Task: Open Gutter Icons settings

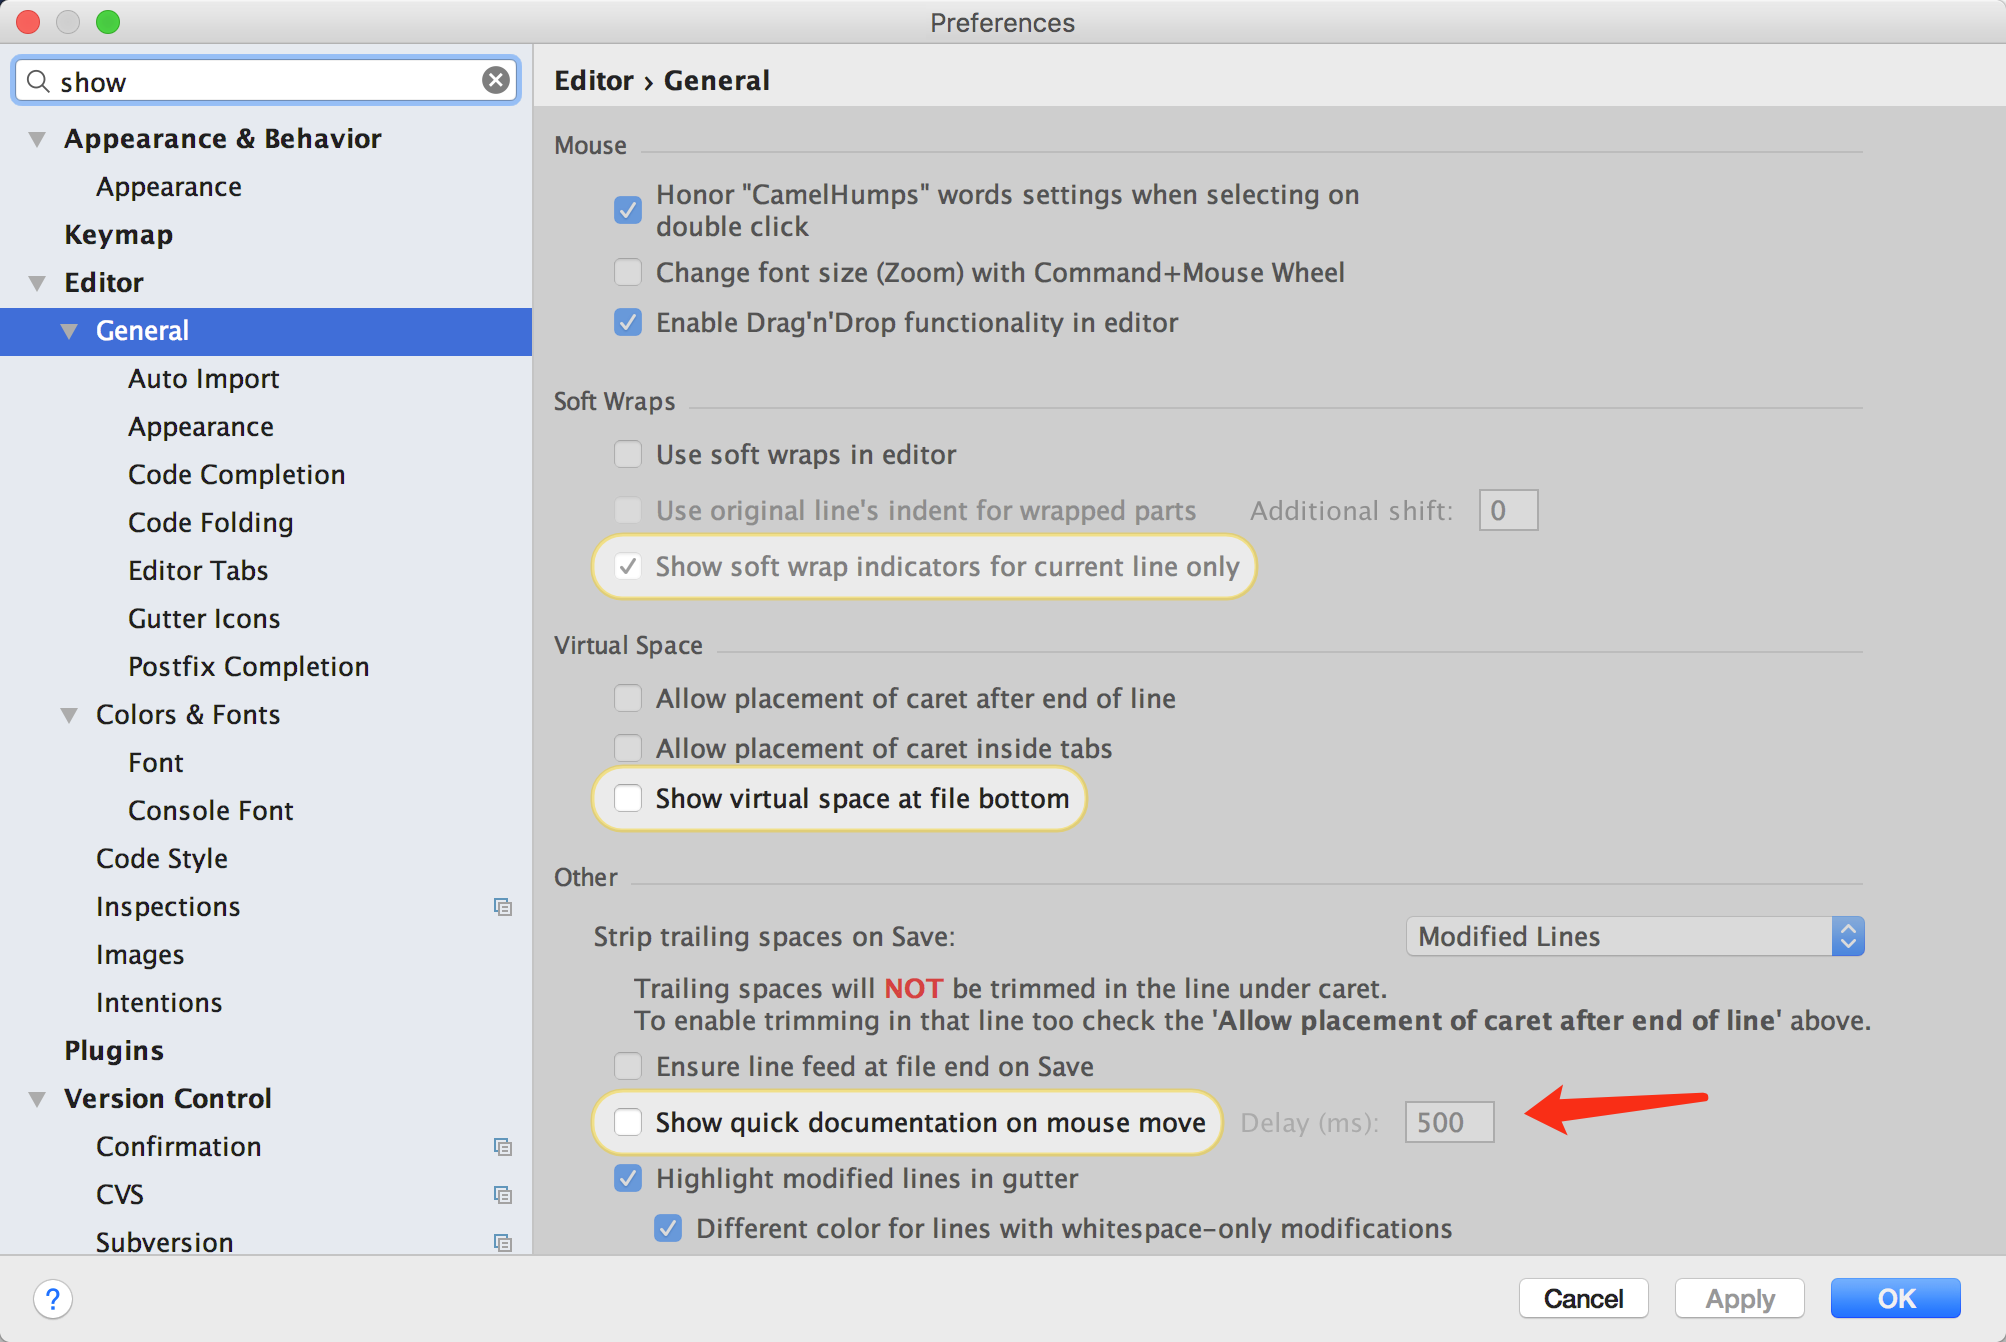Action: 204,619
